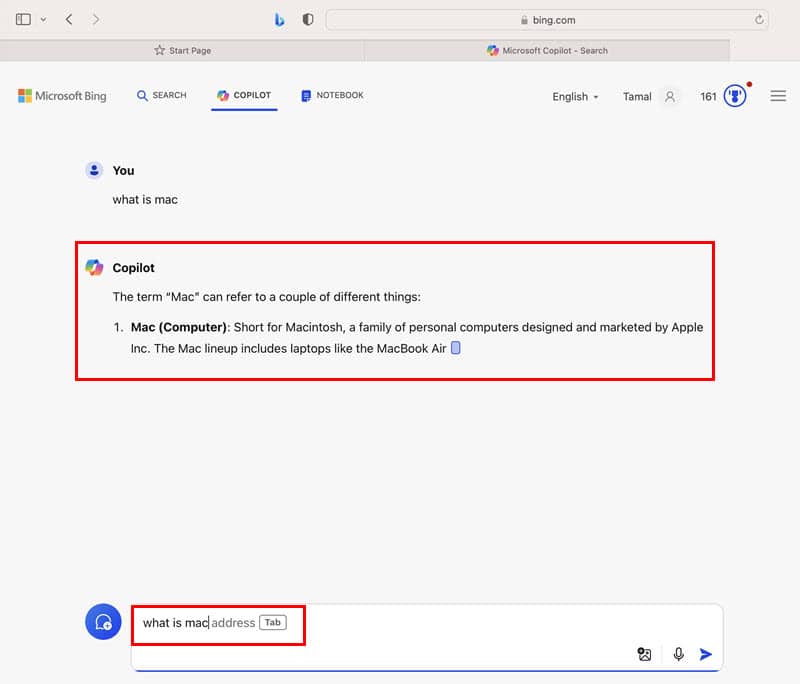Accept the address suggestion with Tab chip
This screenshot has height=684, width=800.
pyautogui.click(x=273, y=622)
